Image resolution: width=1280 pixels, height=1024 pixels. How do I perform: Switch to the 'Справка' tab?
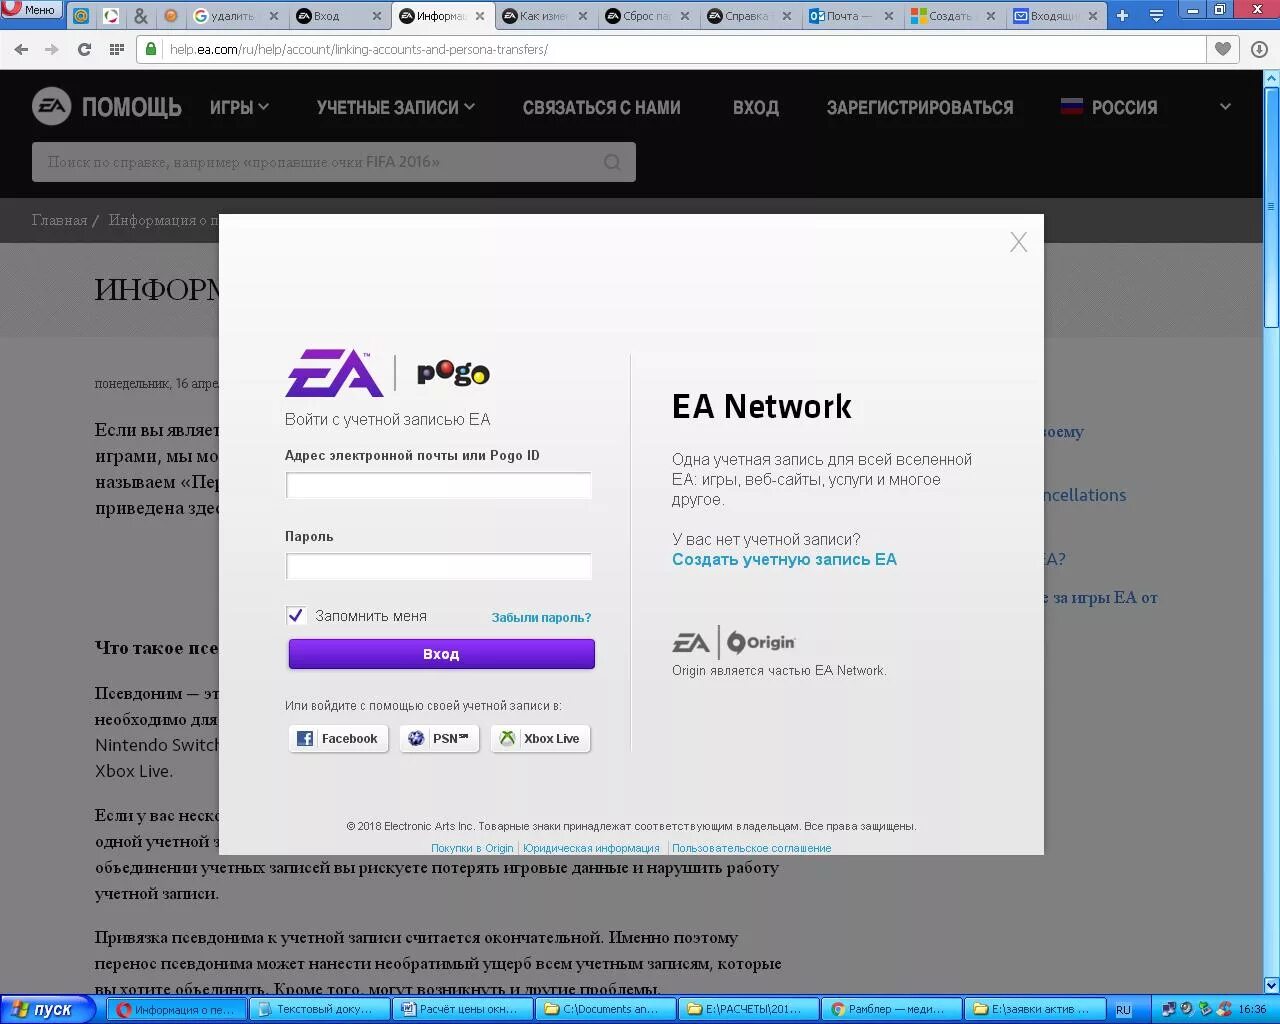tap(750, 16)
